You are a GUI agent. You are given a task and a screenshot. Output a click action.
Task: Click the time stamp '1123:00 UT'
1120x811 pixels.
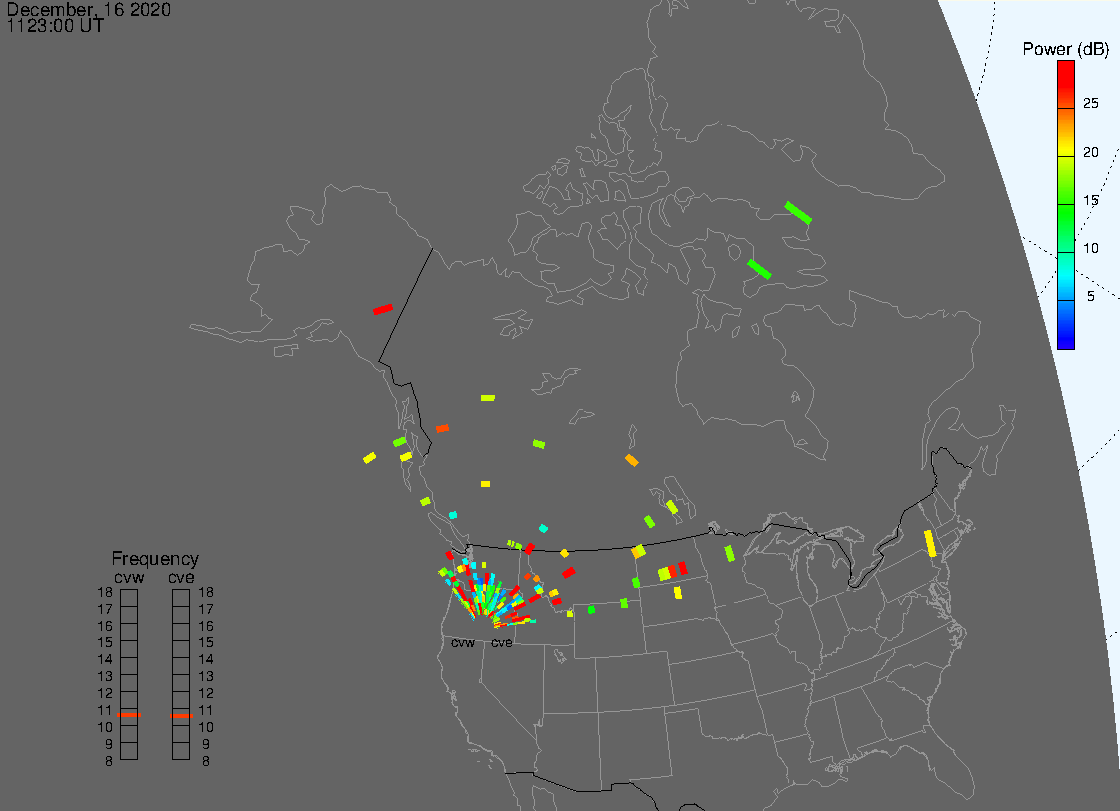coord(55,26)
